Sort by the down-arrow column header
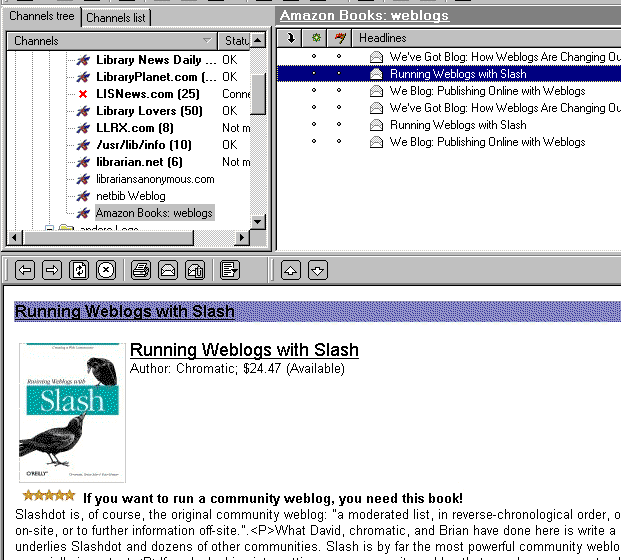Viewport: 621px width, 560px height. click(x=290, y=38)
